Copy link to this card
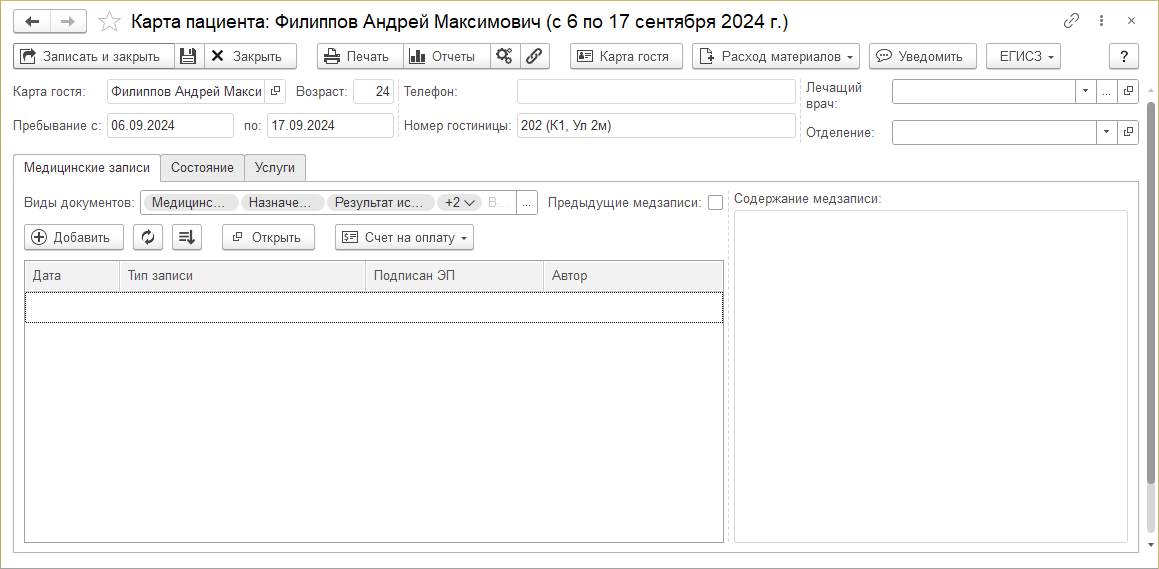Image resolution: width=1159 pixels, height=569 pixels. (x=1071, y=21)
